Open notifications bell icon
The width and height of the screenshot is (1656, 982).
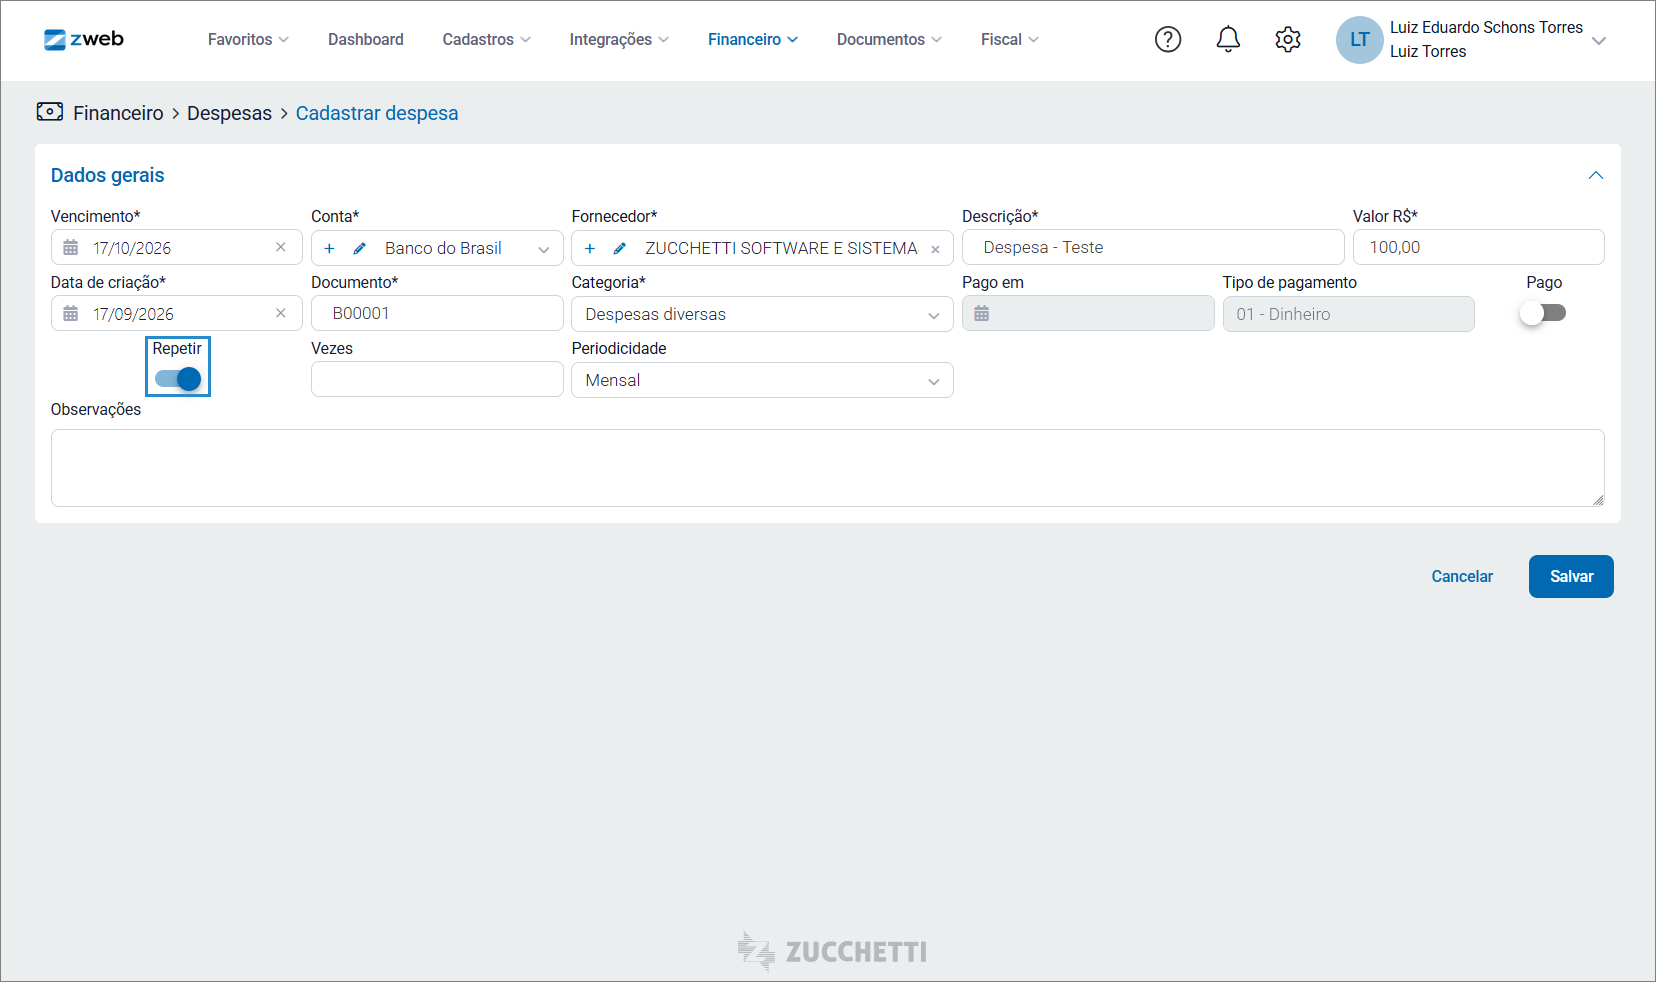click(1228, 39)
